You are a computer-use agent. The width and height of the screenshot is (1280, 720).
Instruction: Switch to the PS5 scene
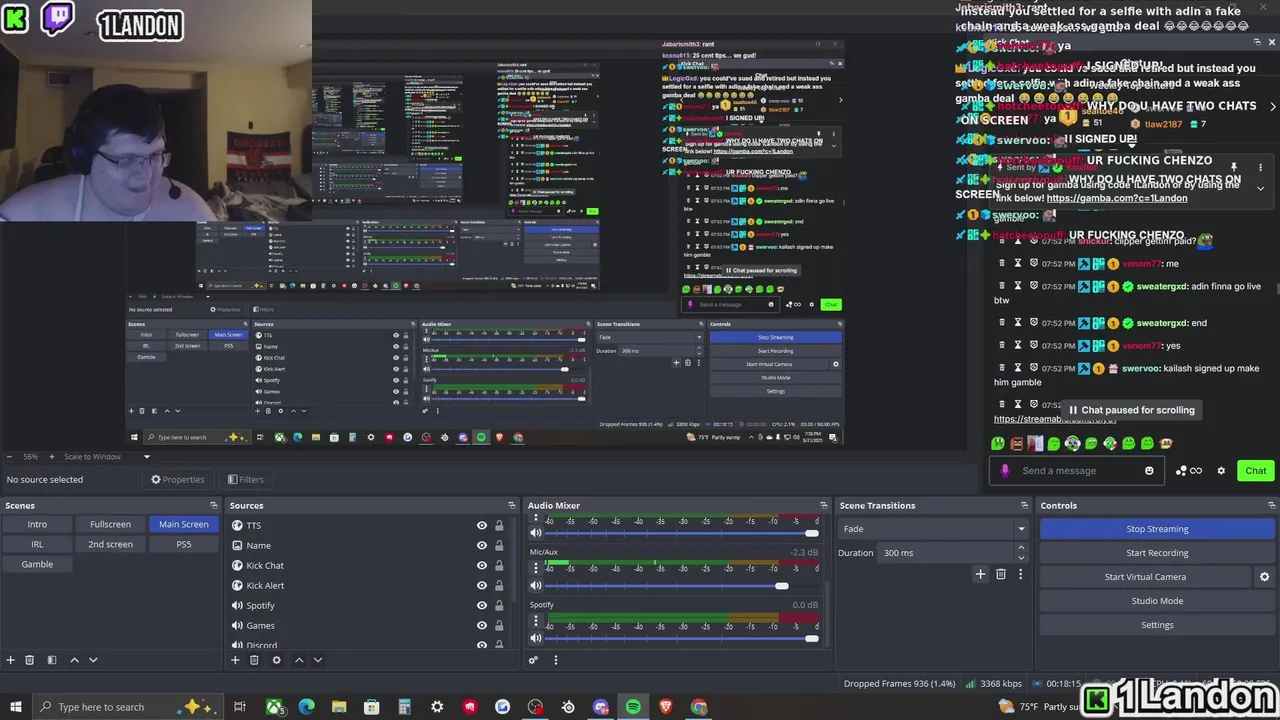(x=184, y=544)
